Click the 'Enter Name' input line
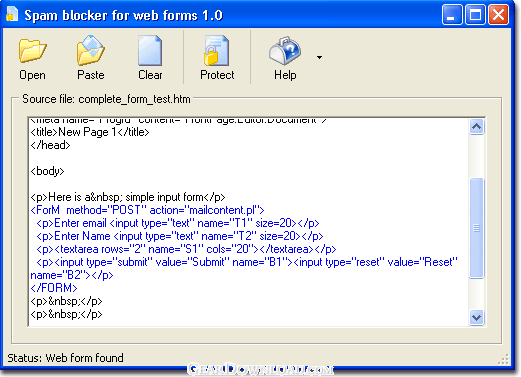The height and width of the screenshot is (377, 521). [180, 236]
